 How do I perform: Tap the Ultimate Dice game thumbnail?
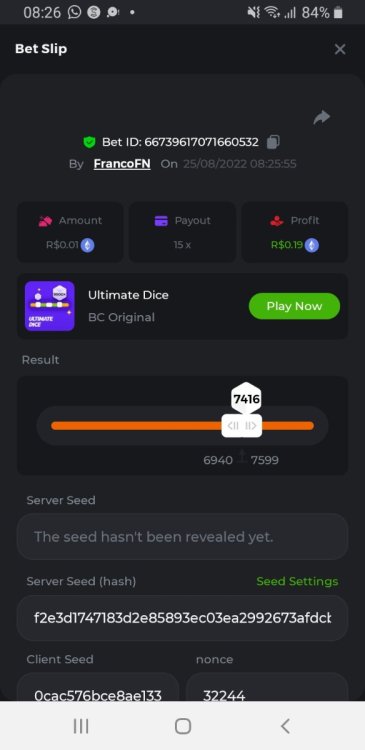50,306
